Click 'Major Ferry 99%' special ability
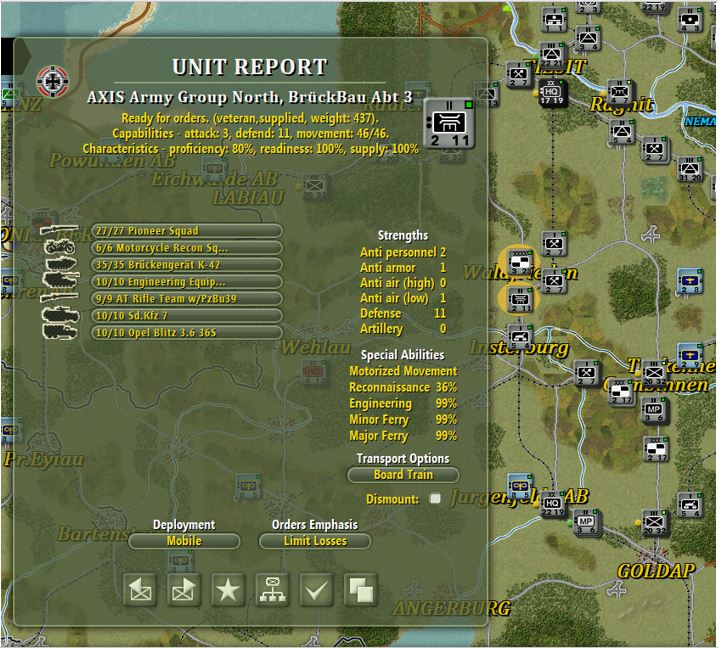Image resolution: width=718 pixels, height=648 pixels. coord(403,436)
